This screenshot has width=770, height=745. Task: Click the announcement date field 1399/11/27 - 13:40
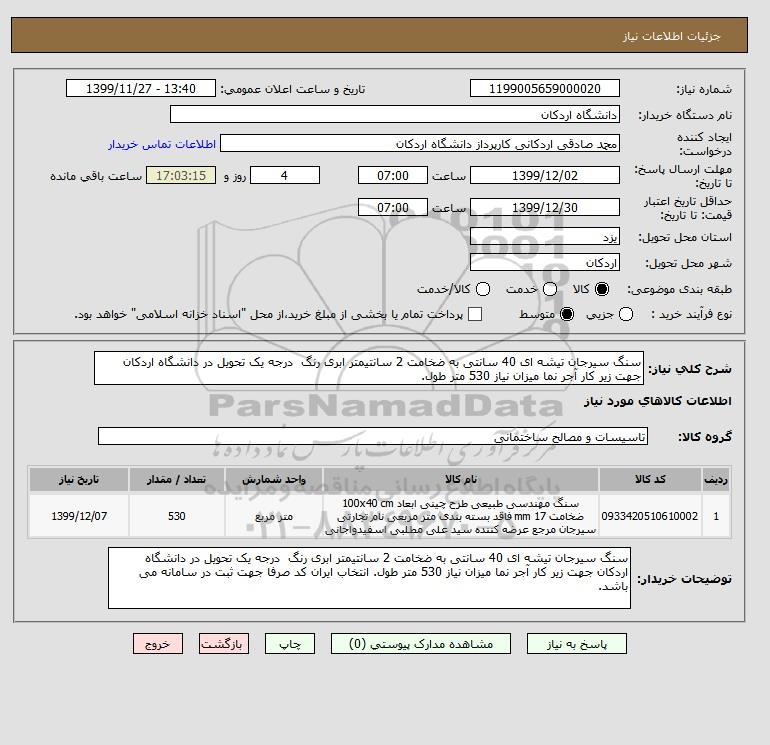[141, 88]
